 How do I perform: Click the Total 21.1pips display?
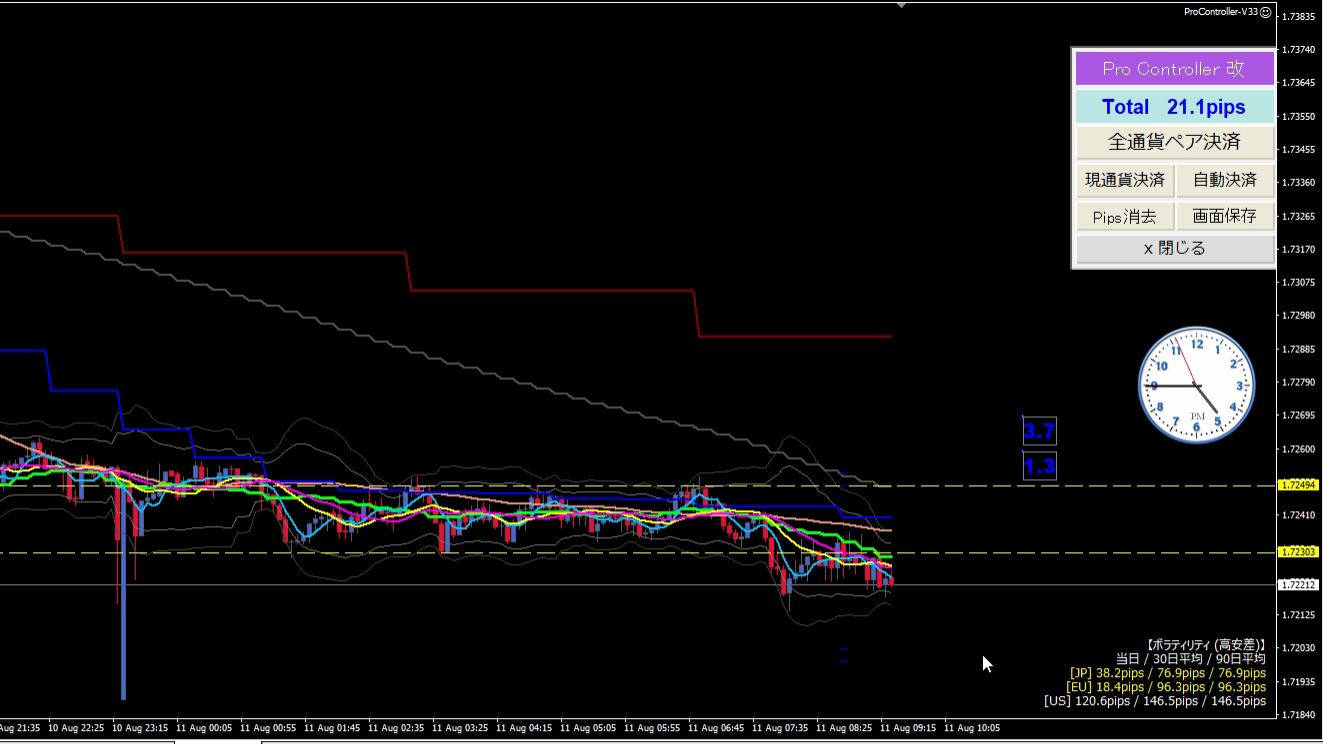[1175, 107]
